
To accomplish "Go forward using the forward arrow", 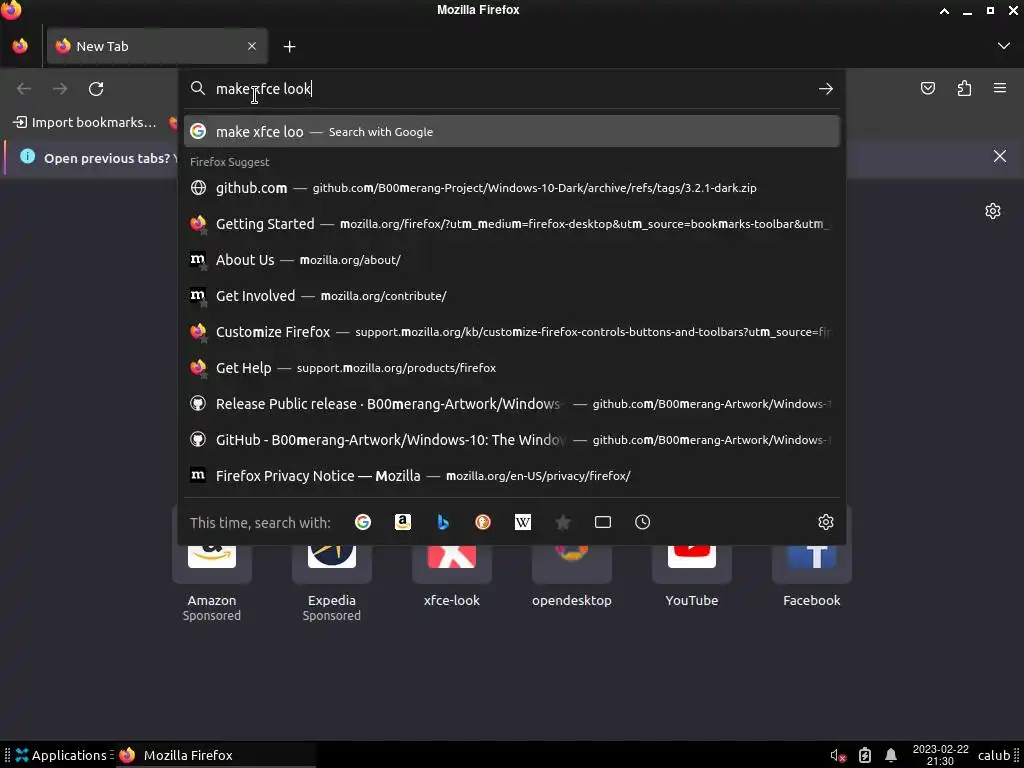I will click(x=60, y=89).
